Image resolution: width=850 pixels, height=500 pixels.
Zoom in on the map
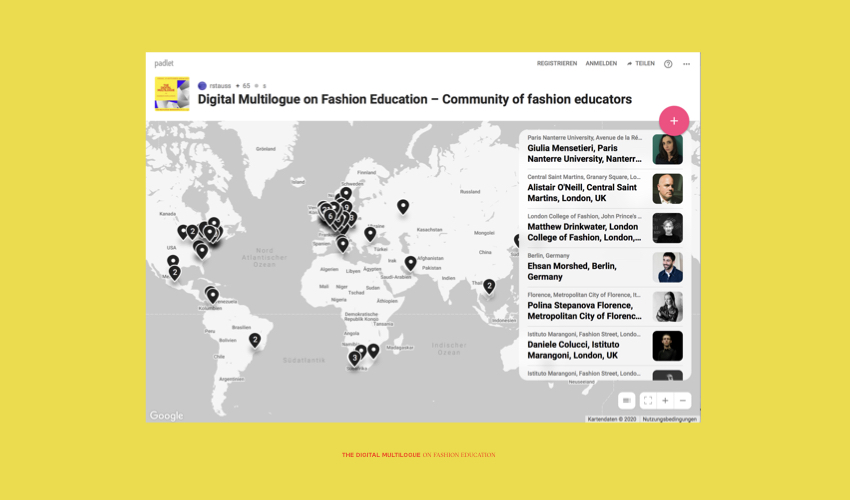point(665,401)
